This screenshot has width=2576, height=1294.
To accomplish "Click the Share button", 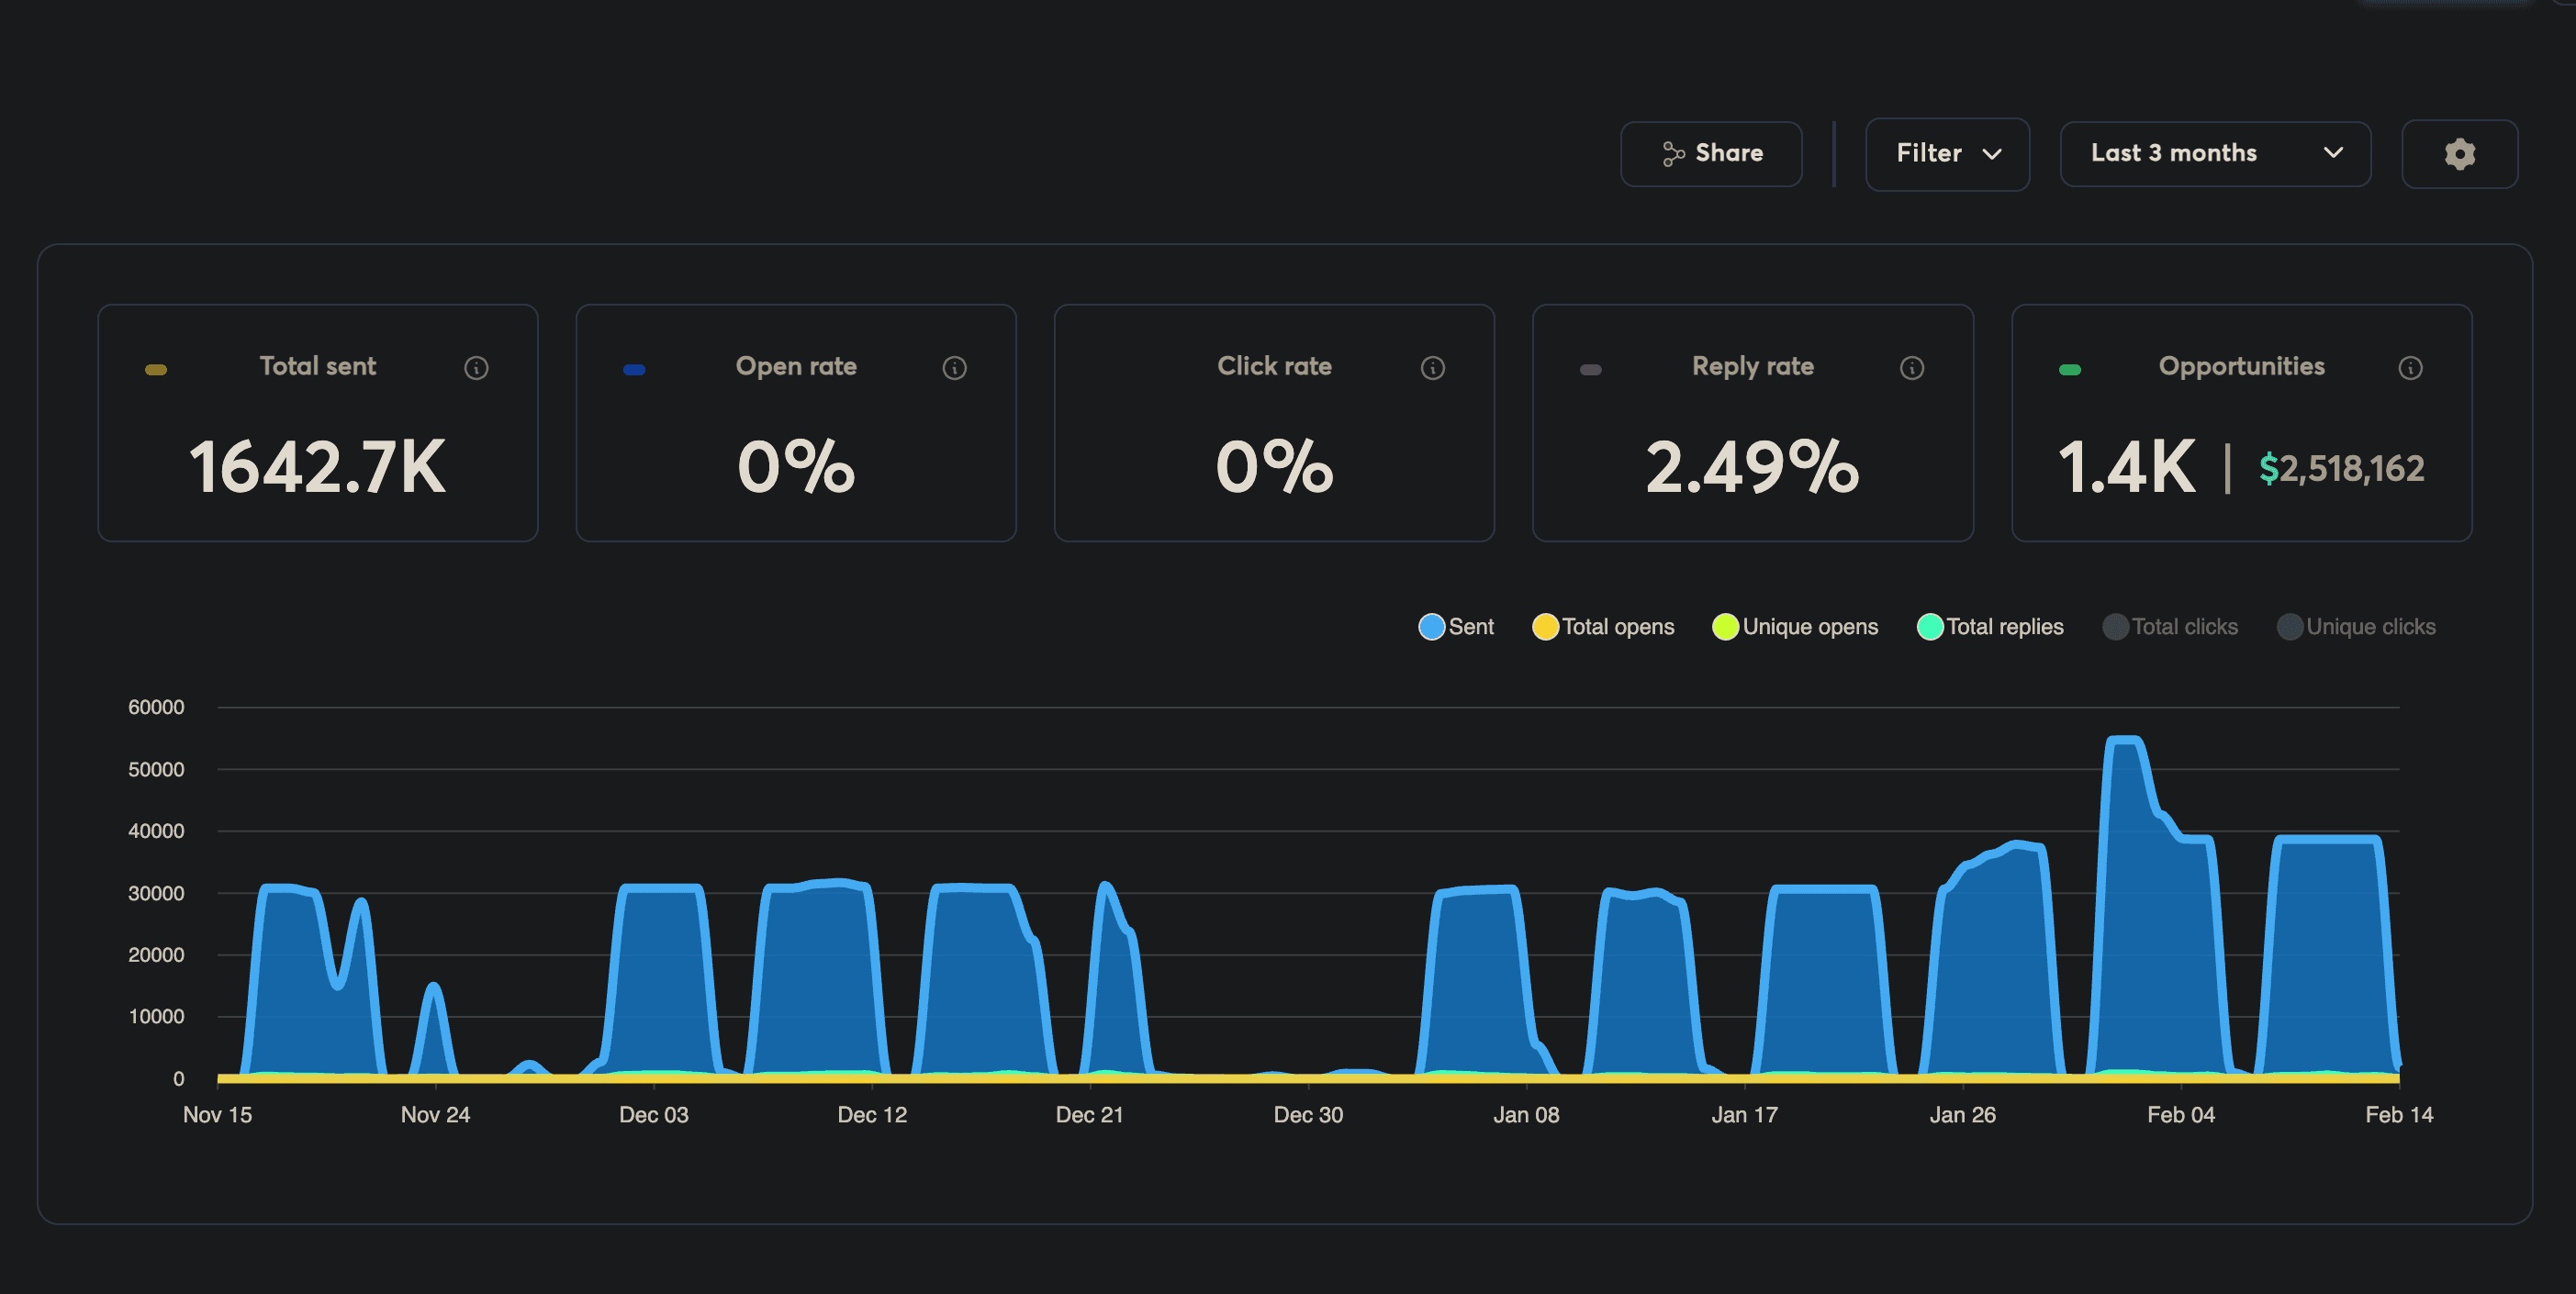I will 1711,153.
